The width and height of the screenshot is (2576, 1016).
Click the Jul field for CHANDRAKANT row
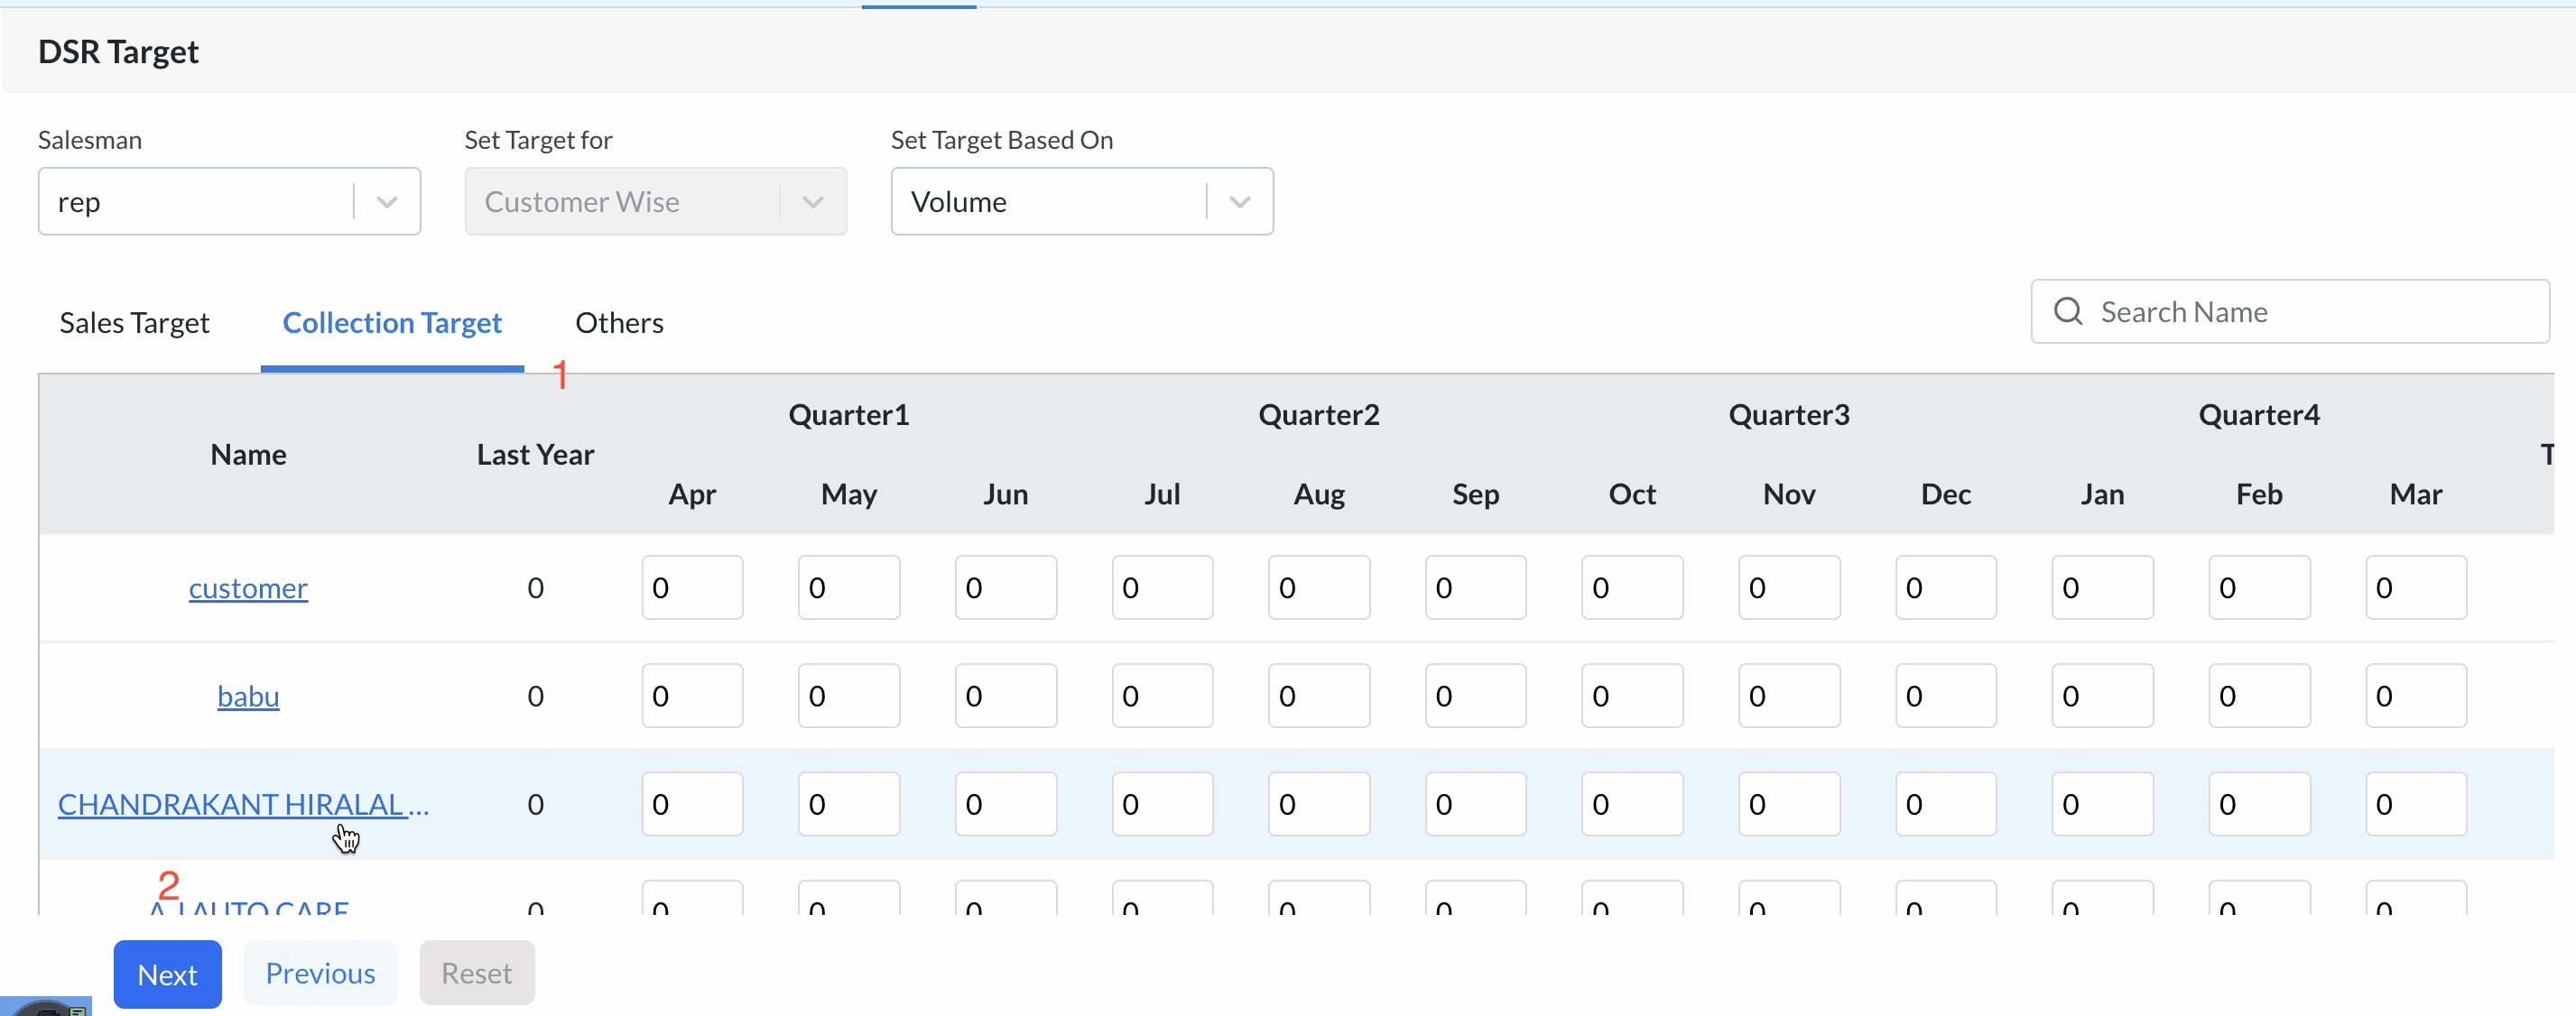point(1162,804)
